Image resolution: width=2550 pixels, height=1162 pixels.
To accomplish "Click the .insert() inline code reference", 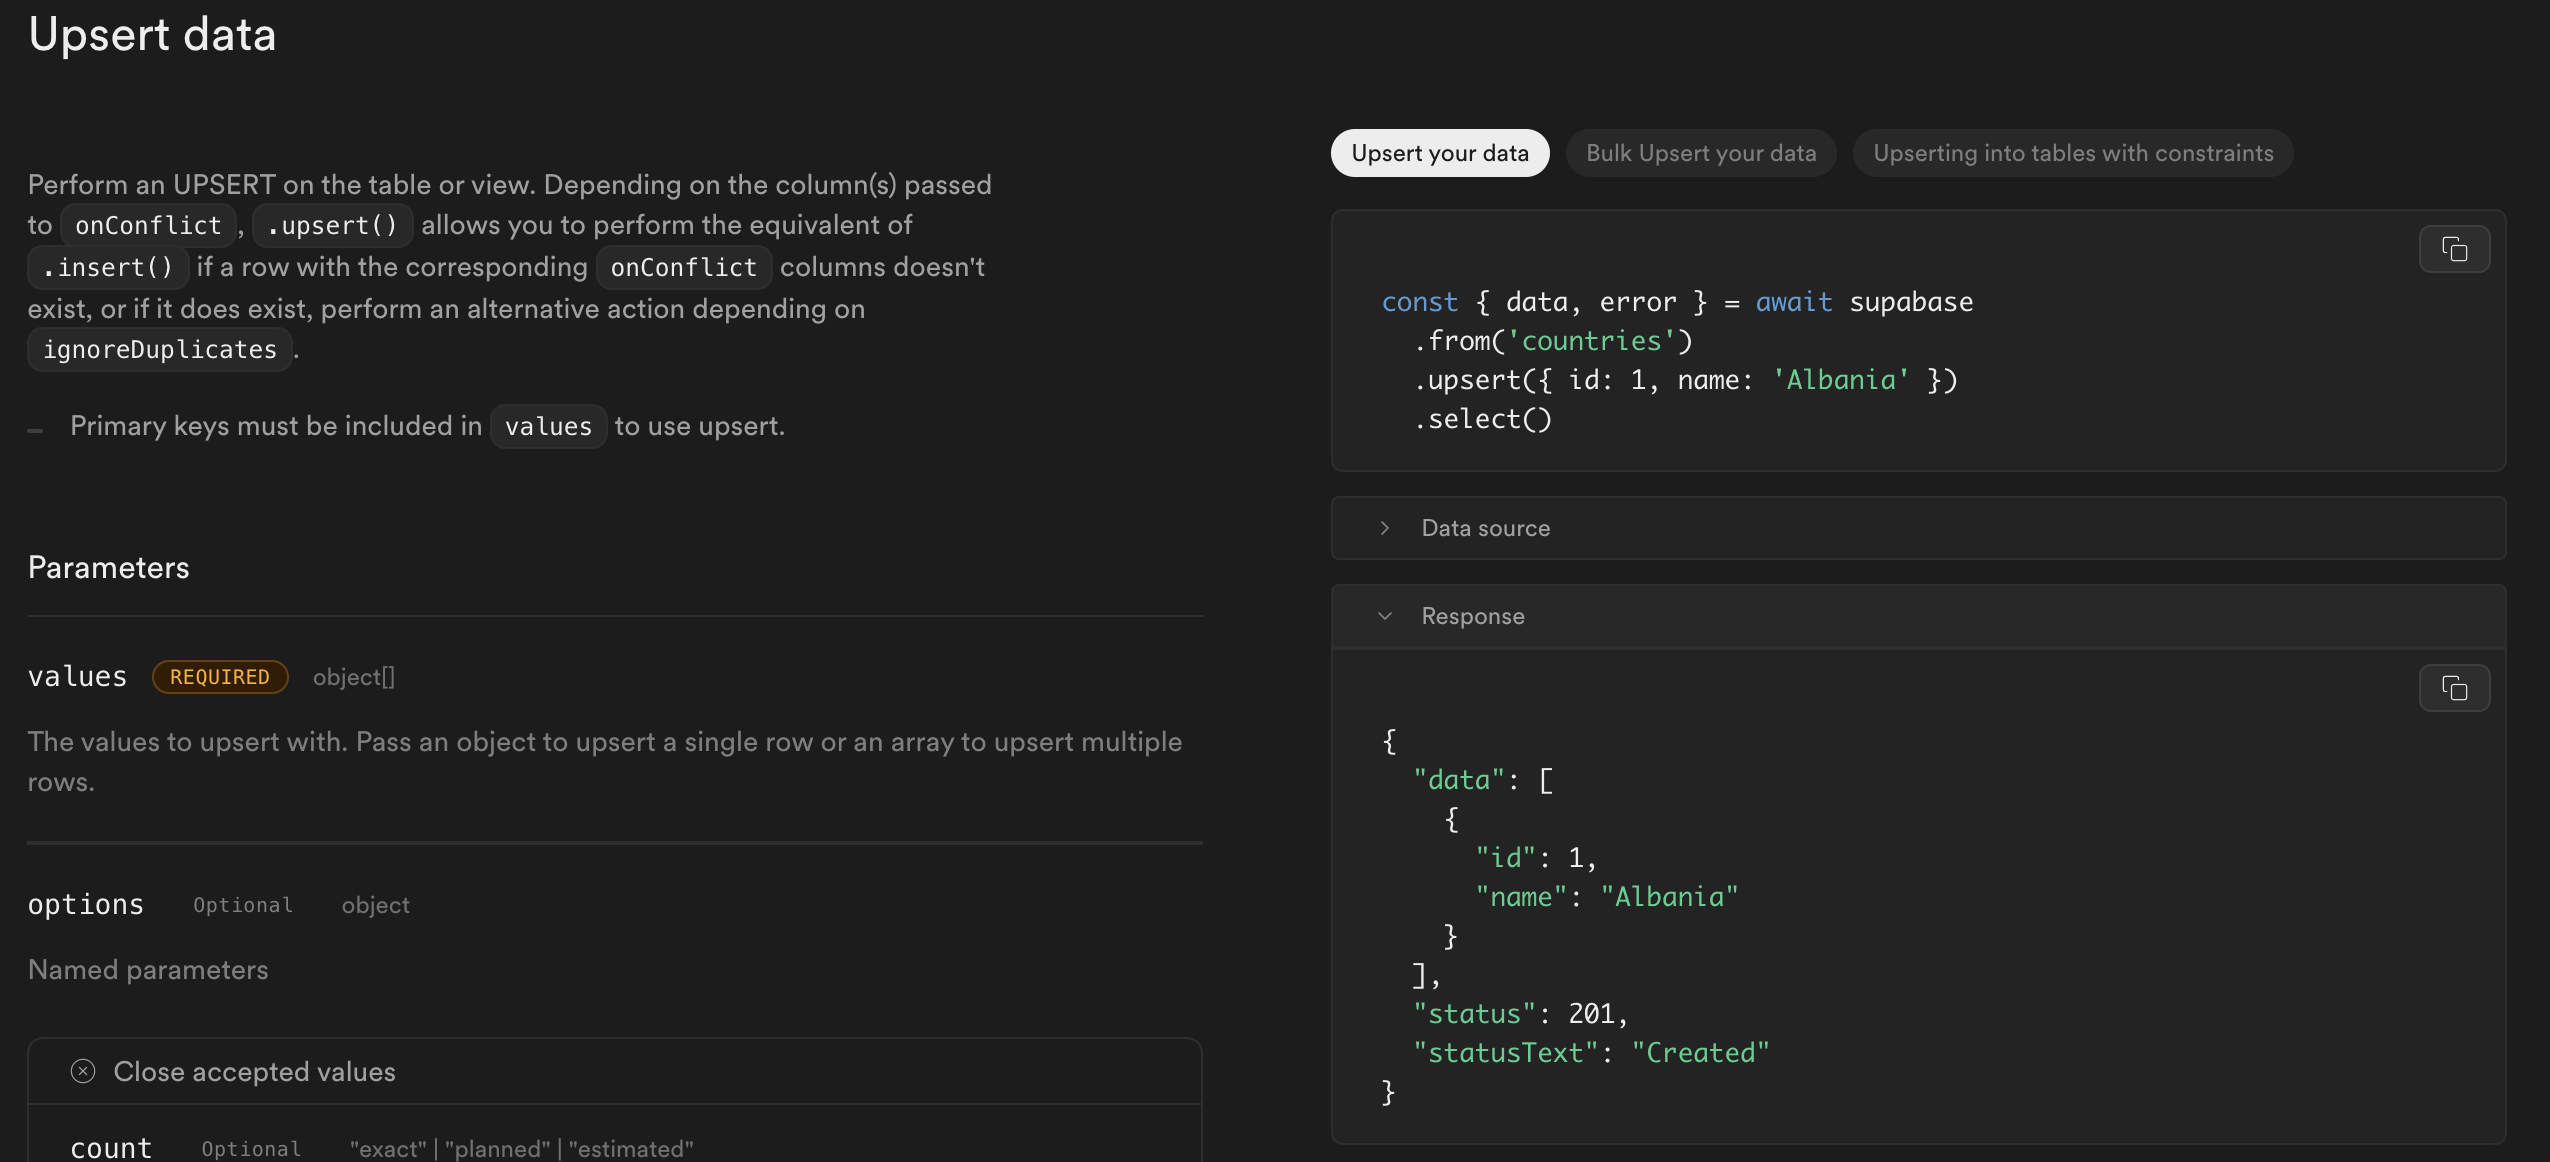I will point(109,267).
